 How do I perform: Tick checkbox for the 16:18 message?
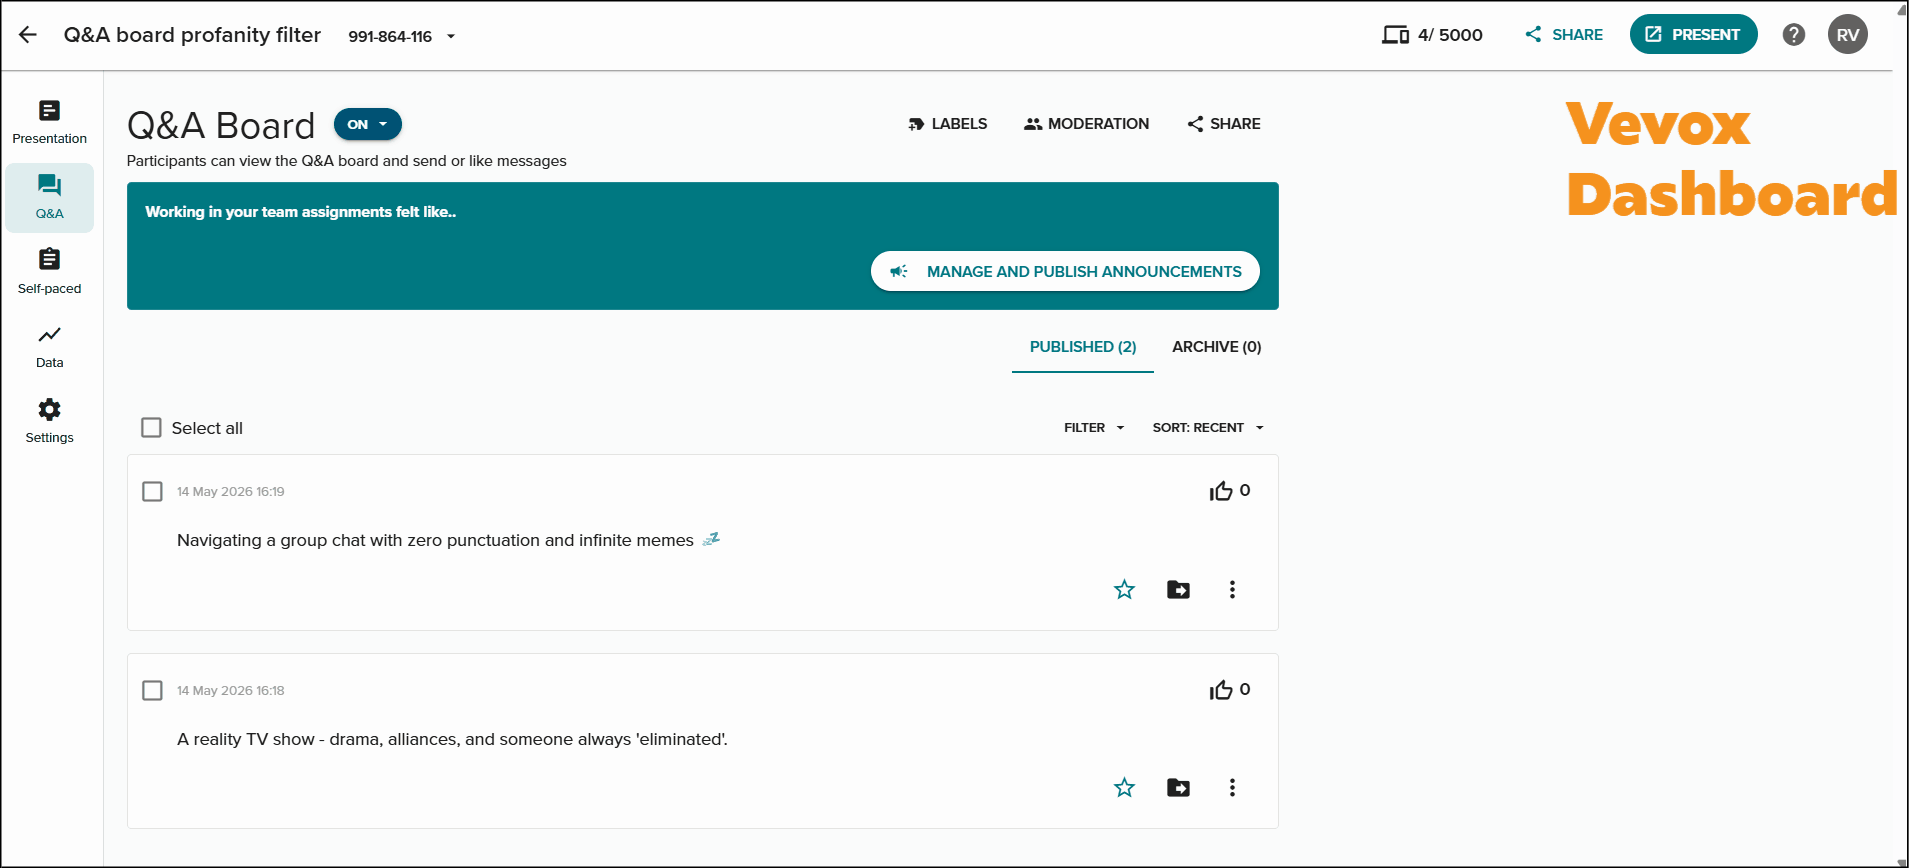(152, 691)
